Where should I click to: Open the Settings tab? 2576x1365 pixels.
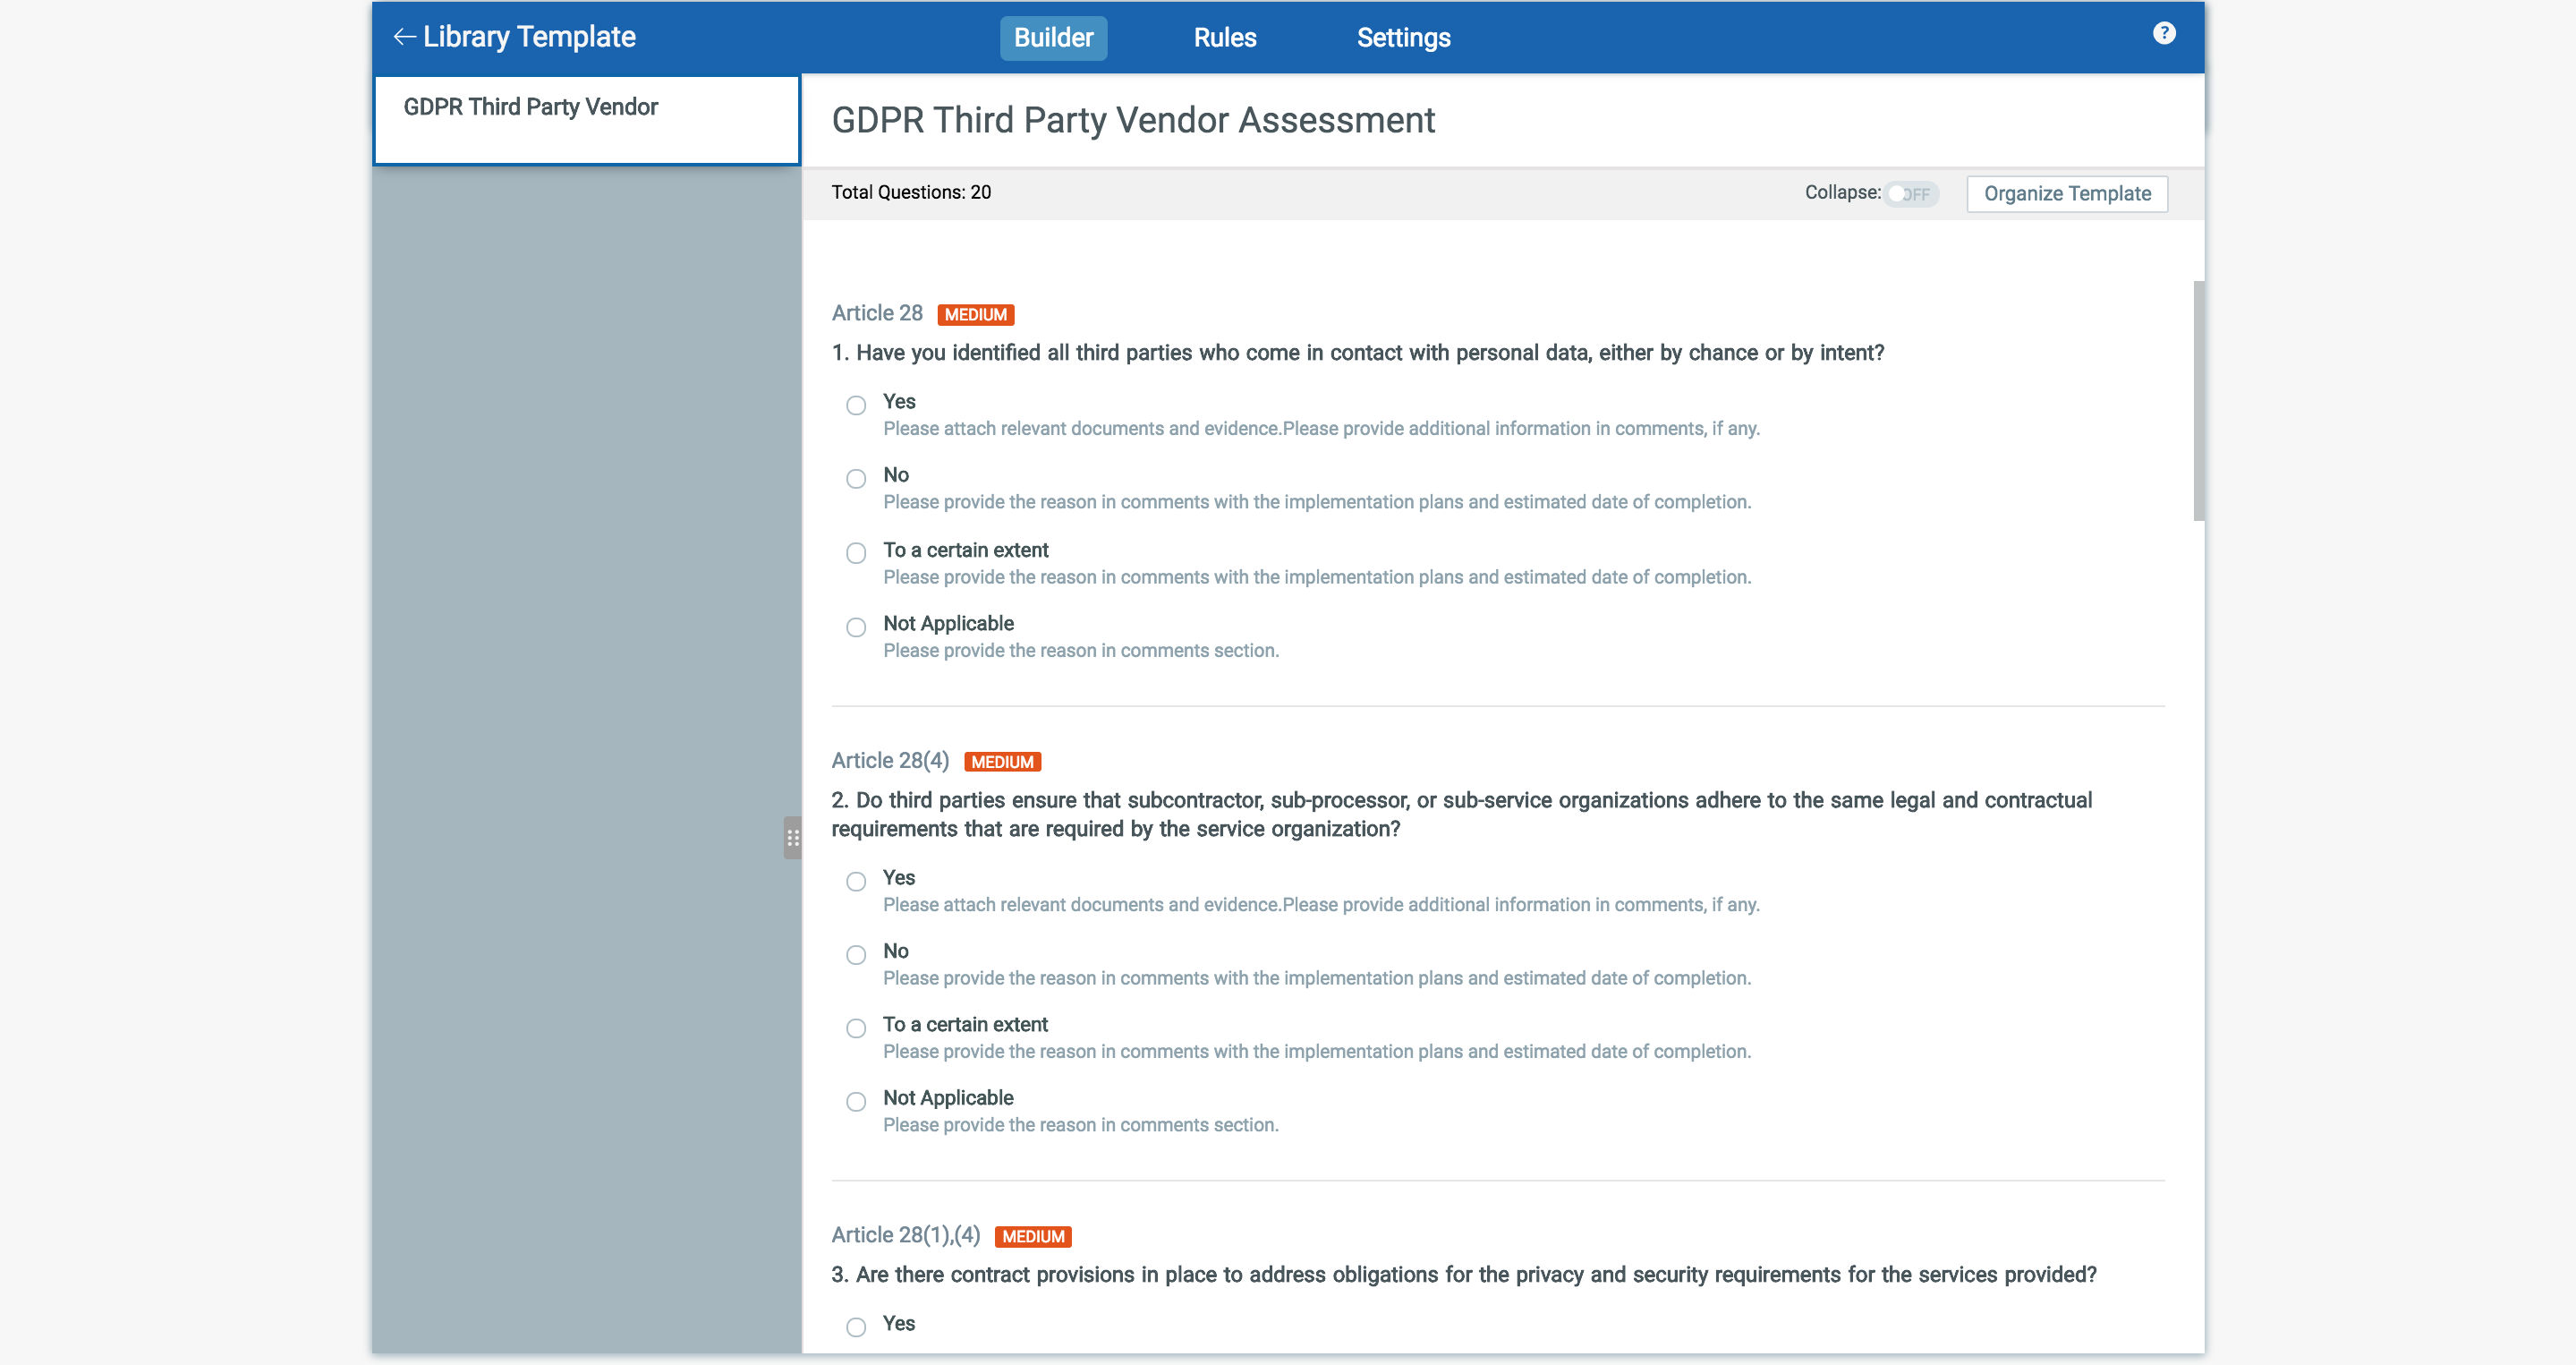click(1403, 38)
